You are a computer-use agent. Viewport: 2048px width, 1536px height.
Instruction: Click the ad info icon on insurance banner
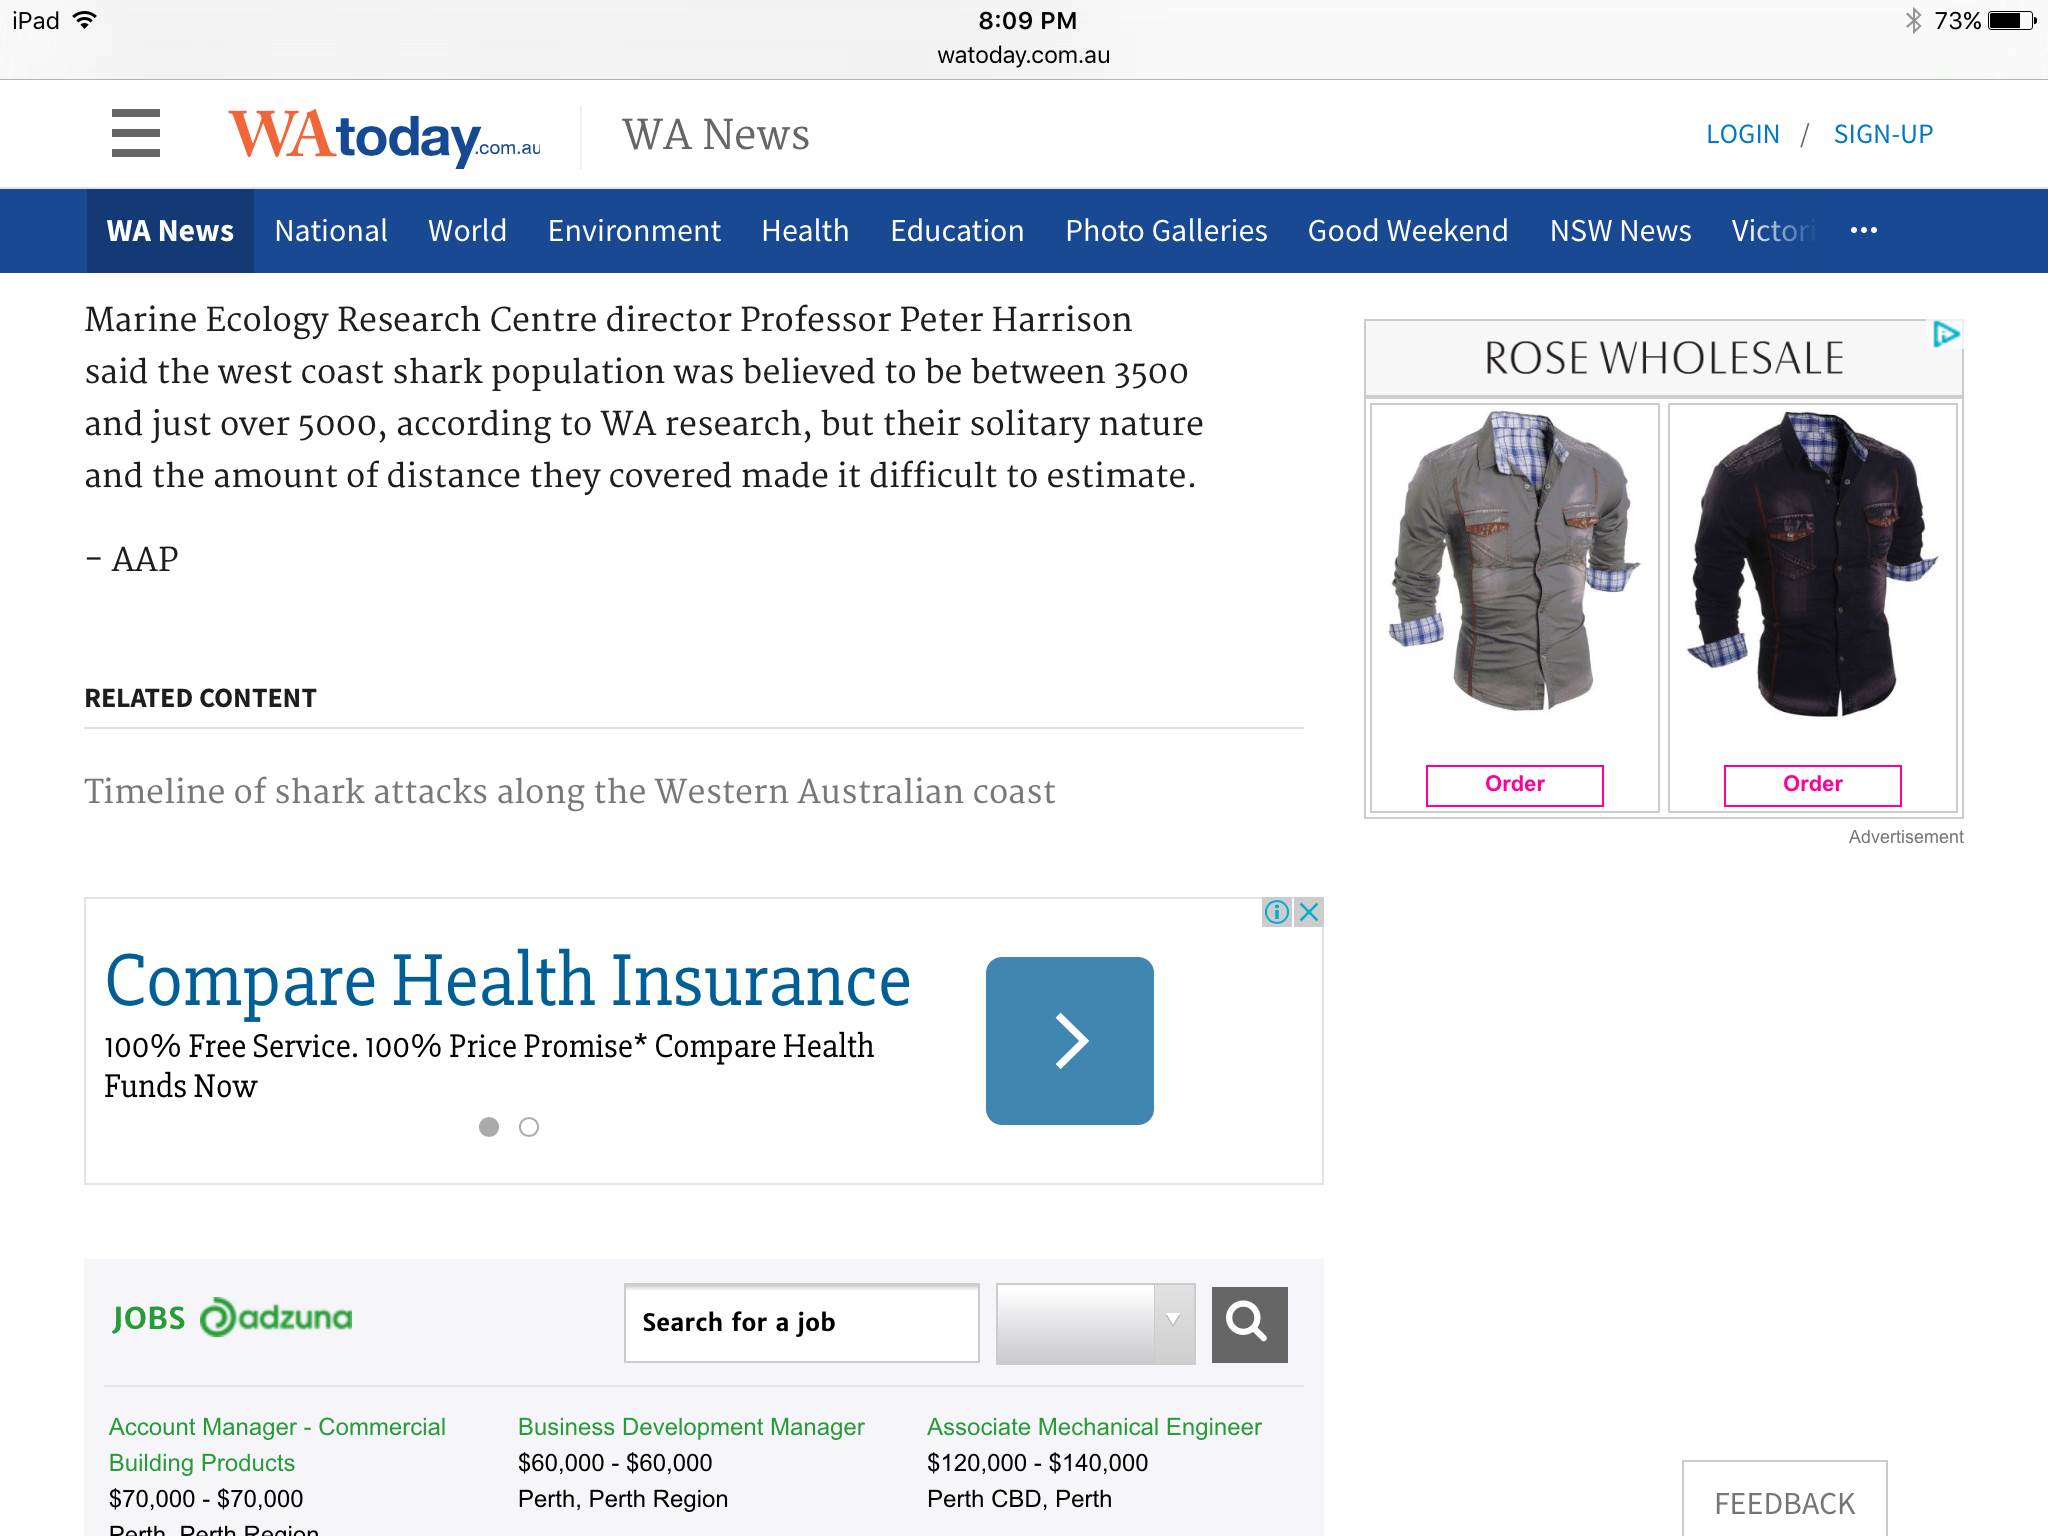point(1276,912)
